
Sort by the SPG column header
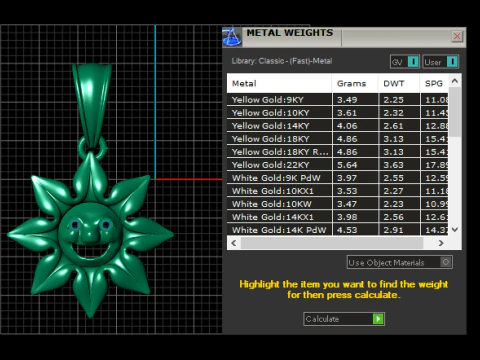click(434, 83)
